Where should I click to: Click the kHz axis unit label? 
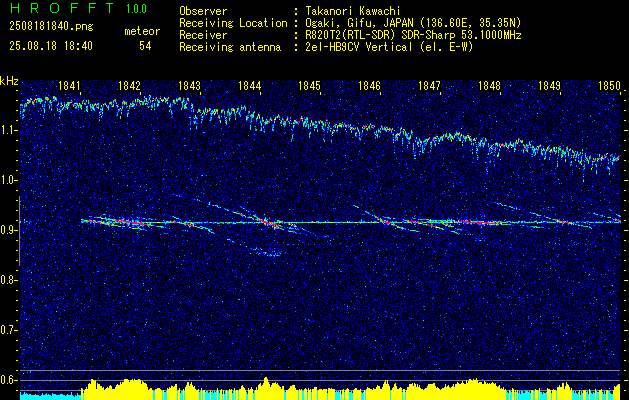(x=9, y=81)
